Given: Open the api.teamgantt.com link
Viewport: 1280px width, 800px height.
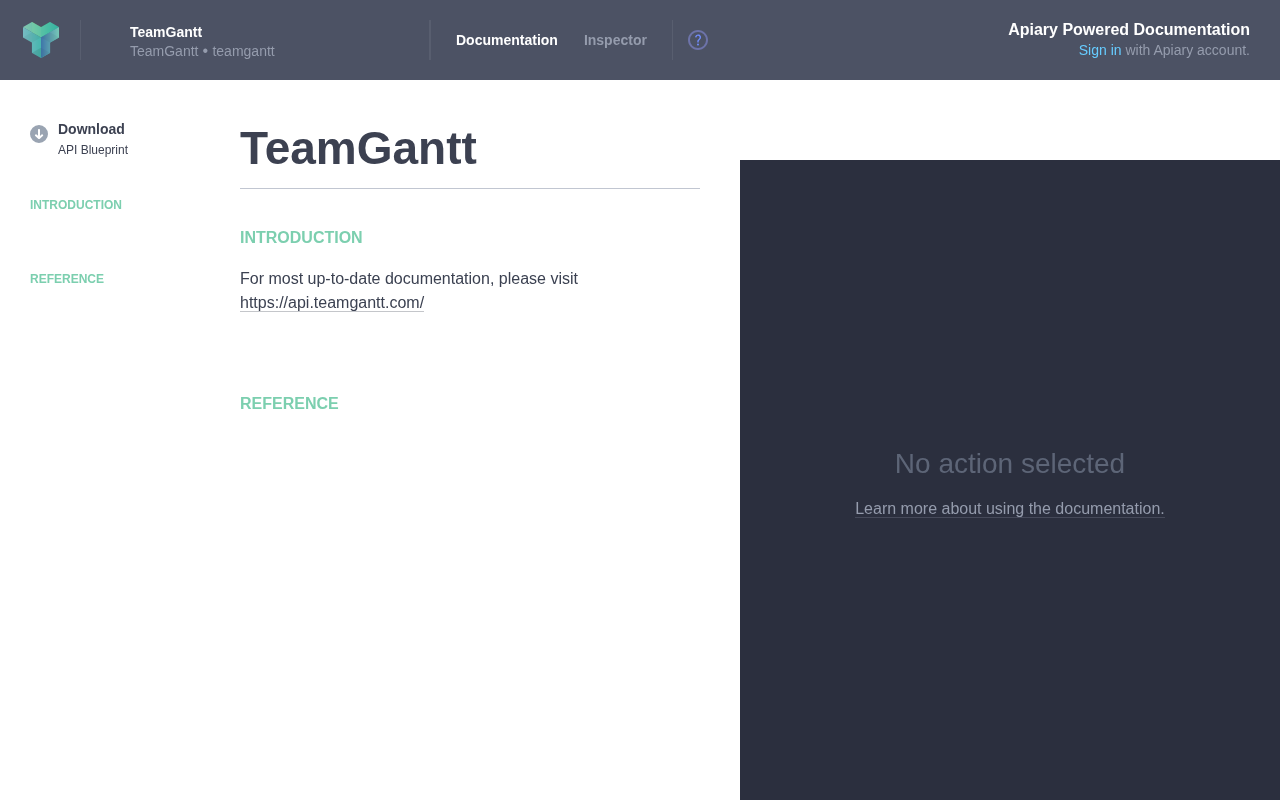Looking at the screenshot, I should [332, 302].
